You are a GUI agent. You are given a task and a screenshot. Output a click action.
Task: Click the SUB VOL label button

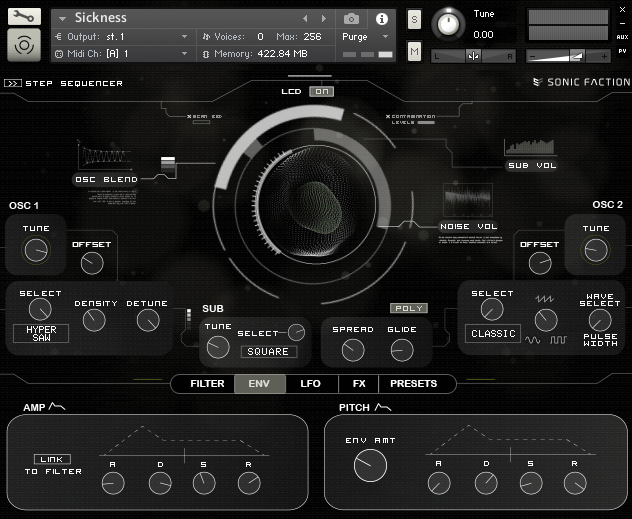click(x=532, y=166)
